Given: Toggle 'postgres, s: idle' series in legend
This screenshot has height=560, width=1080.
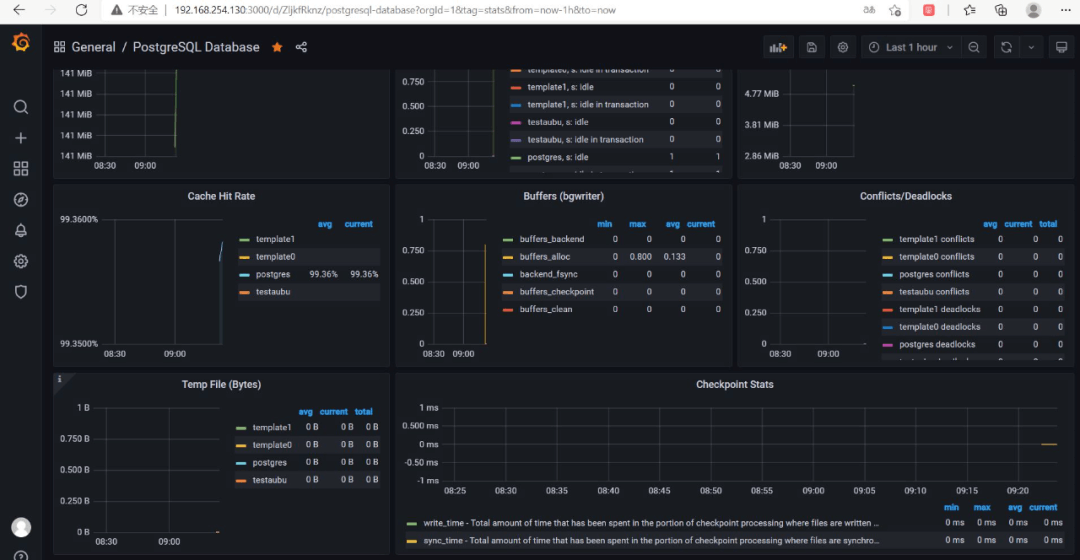Looking at the screenshot, I should coord(557,157).
